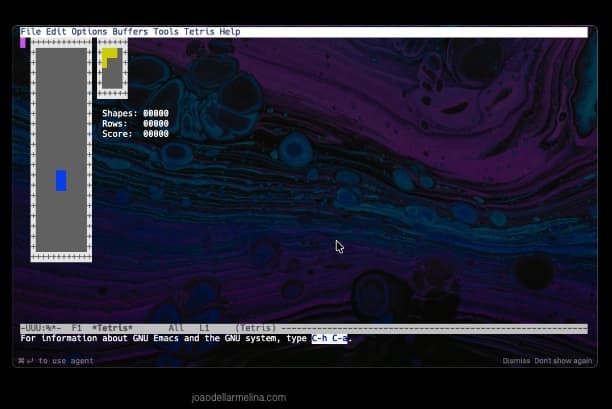Viewport: 612px width, 409px height.
Task: Click the yellow next-piece preview
Action: click(109, 58)
